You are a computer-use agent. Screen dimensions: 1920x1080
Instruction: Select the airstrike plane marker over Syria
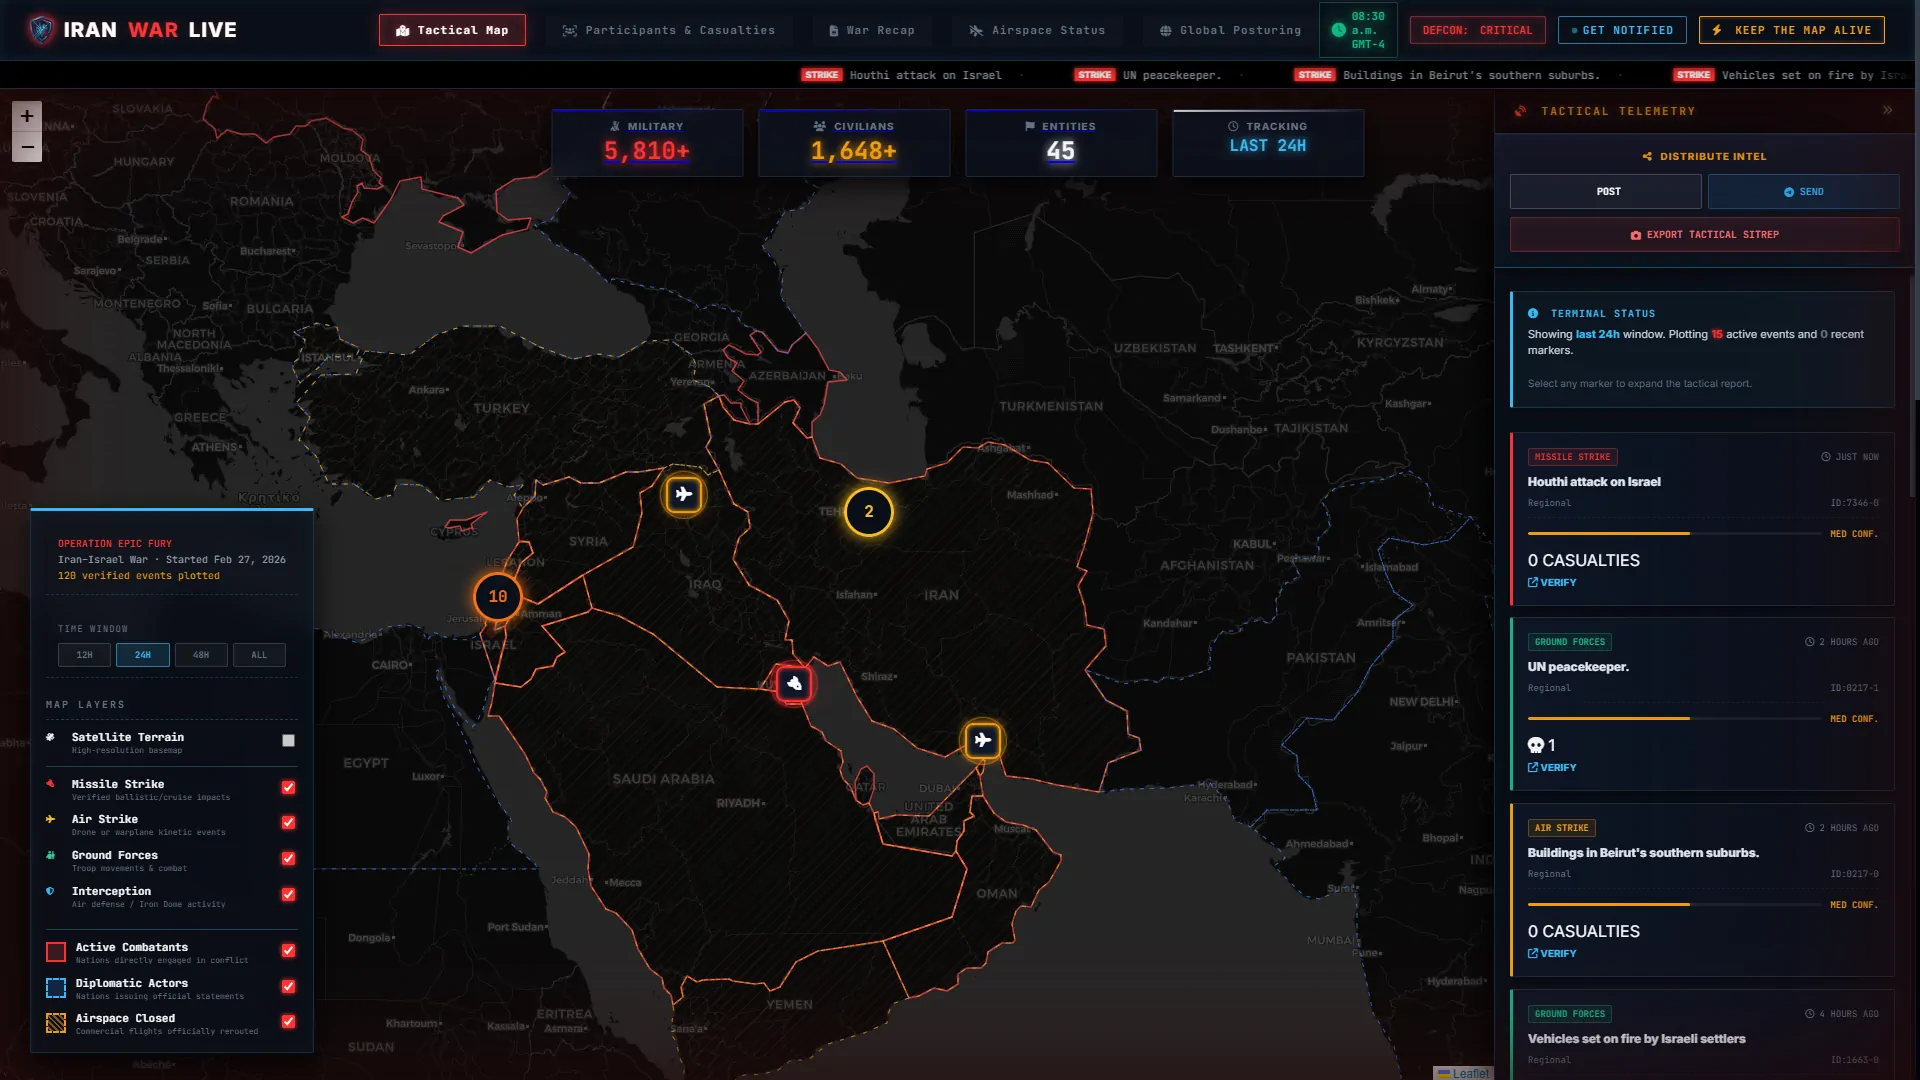[683, 495]
